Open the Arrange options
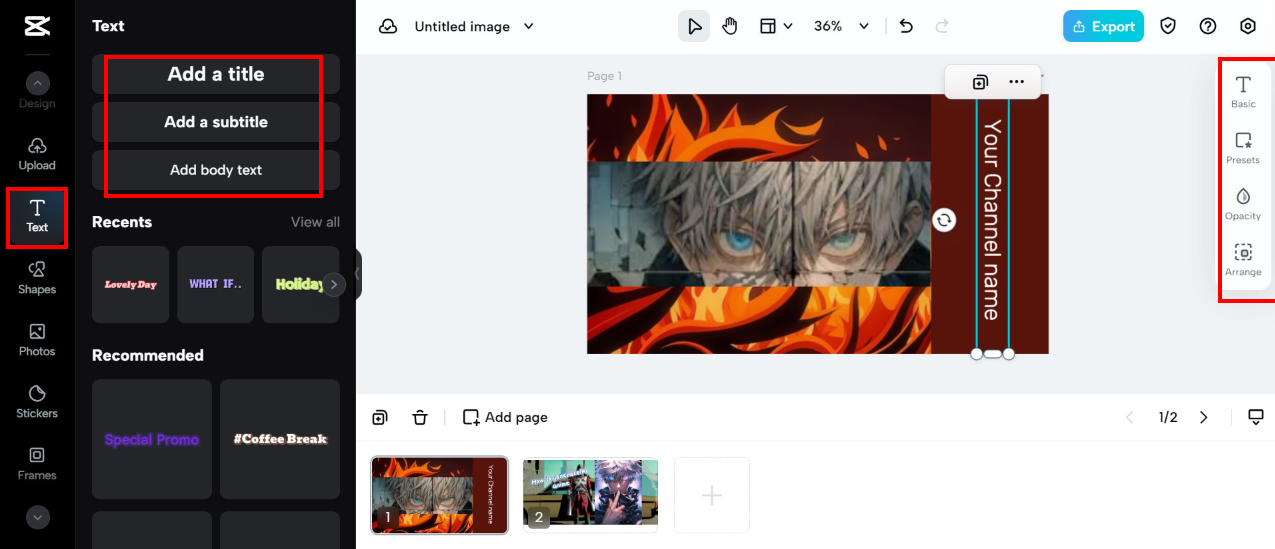Image resolution: width=1275 pixels, height=549 pixels. [1243, 259]
